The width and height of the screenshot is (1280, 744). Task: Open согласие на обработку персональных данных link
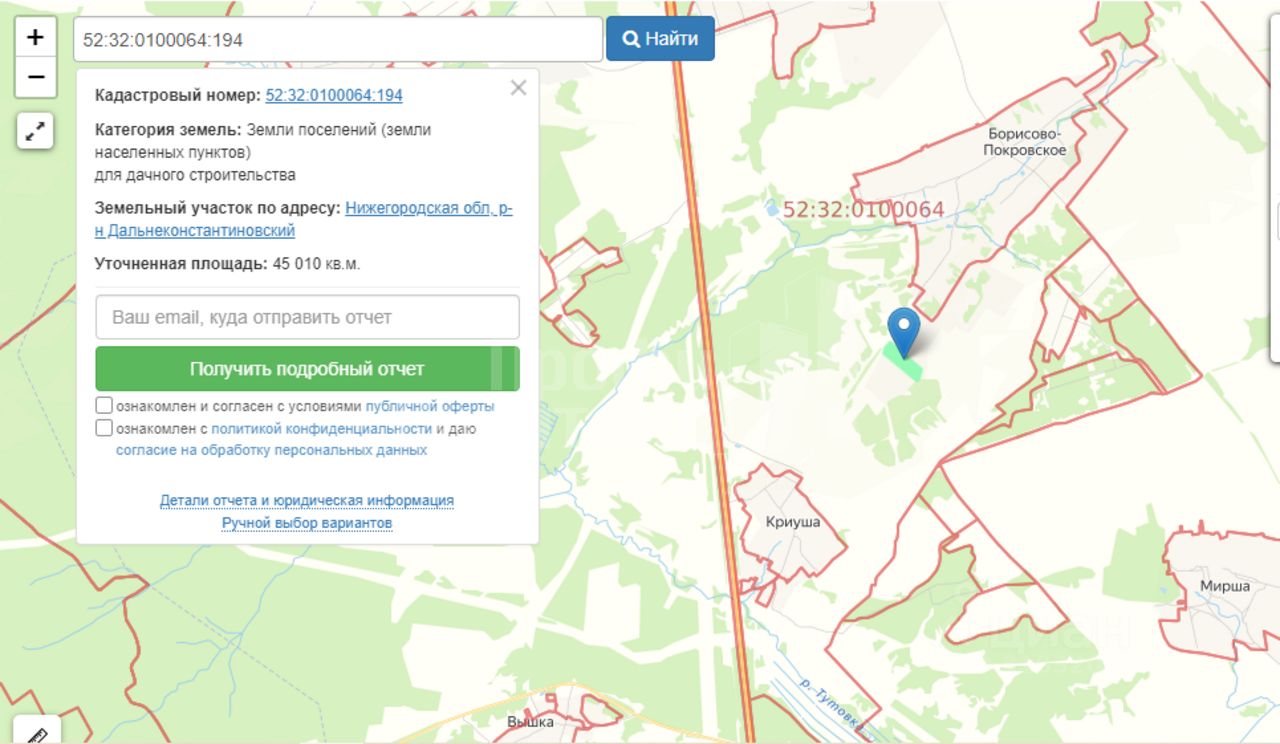click(271, 450)
